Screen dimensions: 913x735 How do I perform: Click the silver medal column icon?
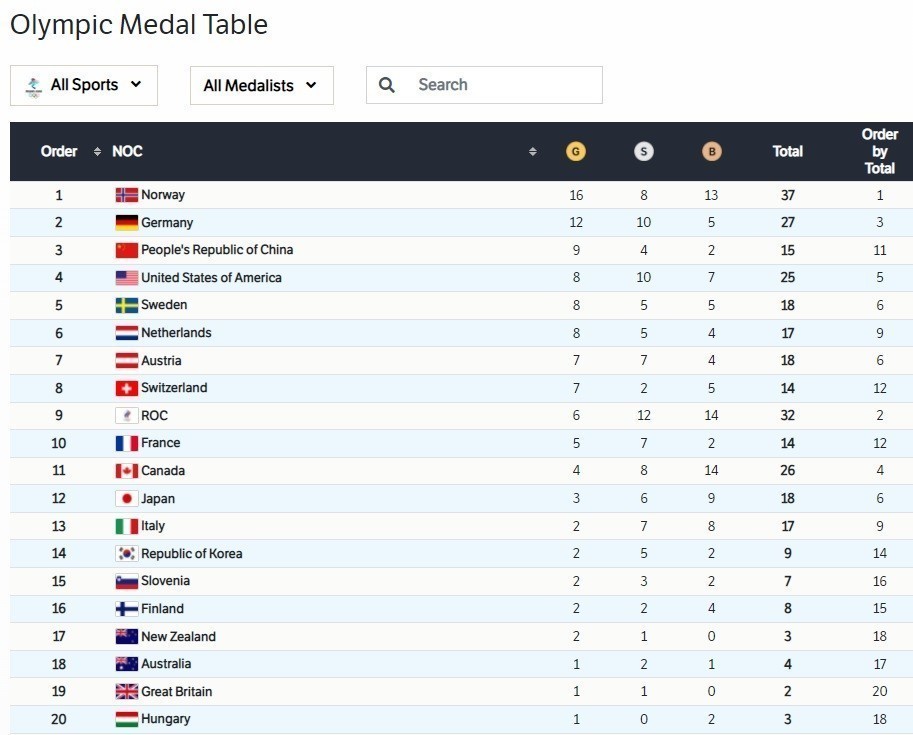tap(643, 152)
